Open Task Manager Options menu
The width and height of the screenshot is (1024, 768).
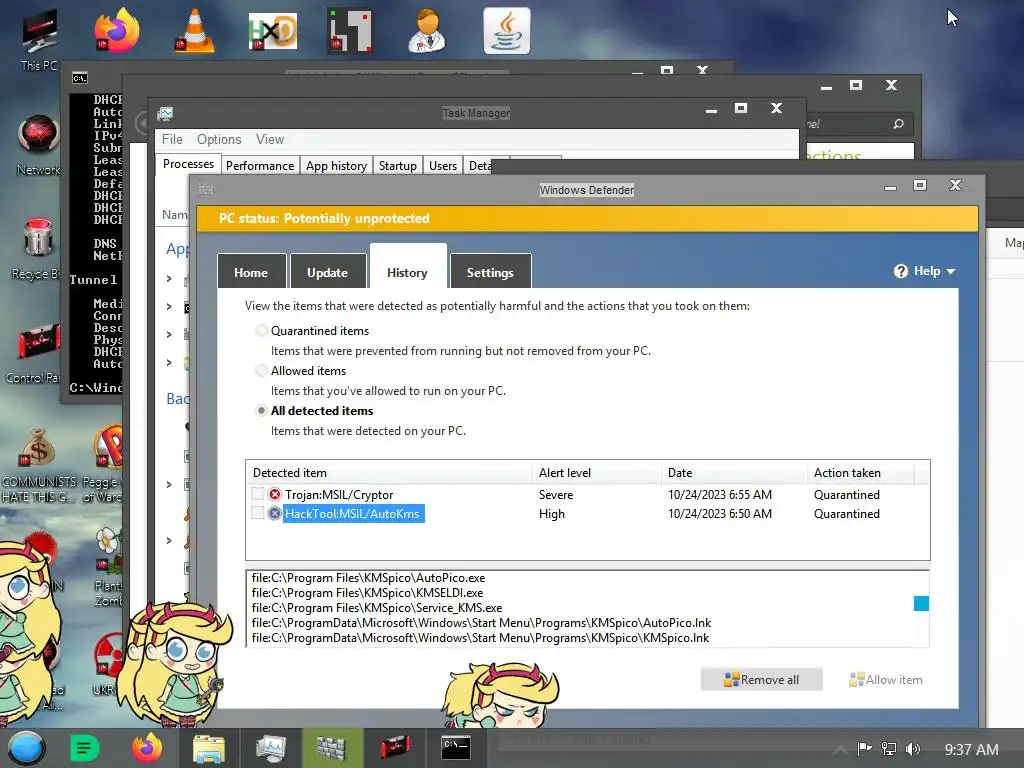219,139
